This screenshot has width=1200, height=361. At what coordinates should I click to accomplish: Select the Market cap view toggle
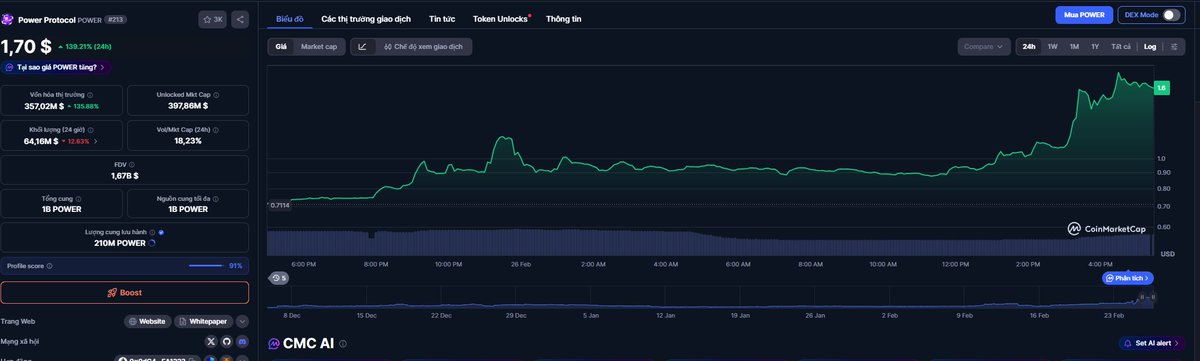(x=319, y=47)
